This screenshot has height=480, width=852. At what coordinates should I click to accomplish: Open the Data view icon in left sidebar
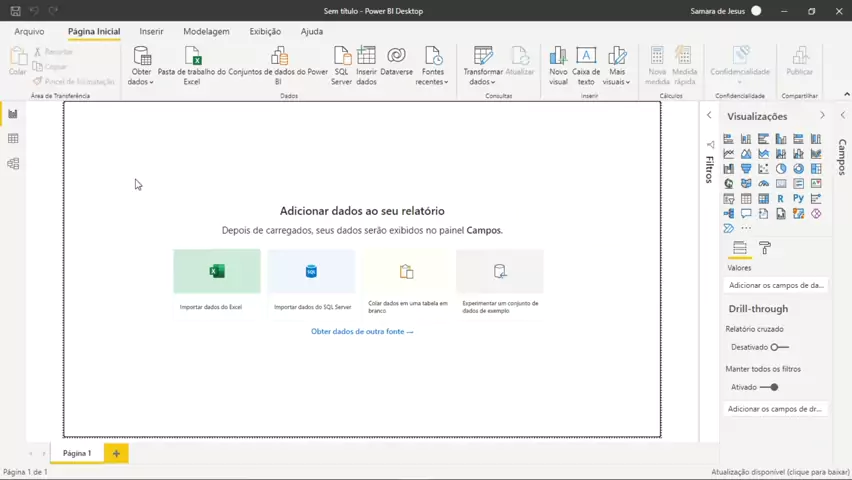coord(13,139)
